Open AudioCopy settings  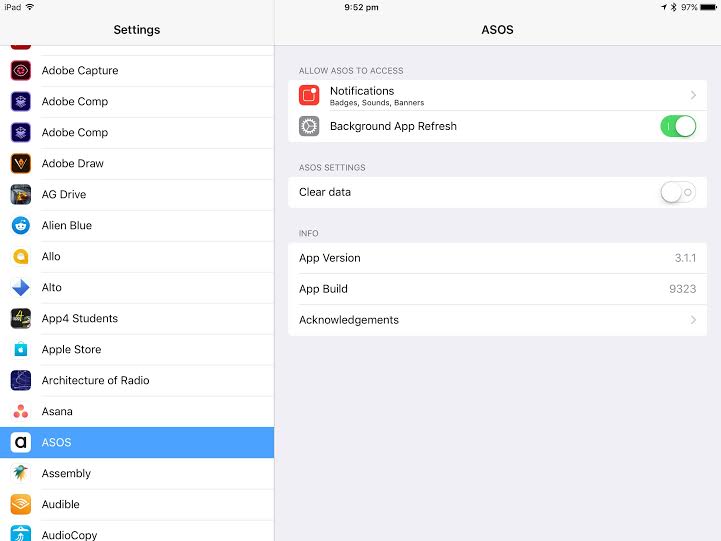pos(137,531)
